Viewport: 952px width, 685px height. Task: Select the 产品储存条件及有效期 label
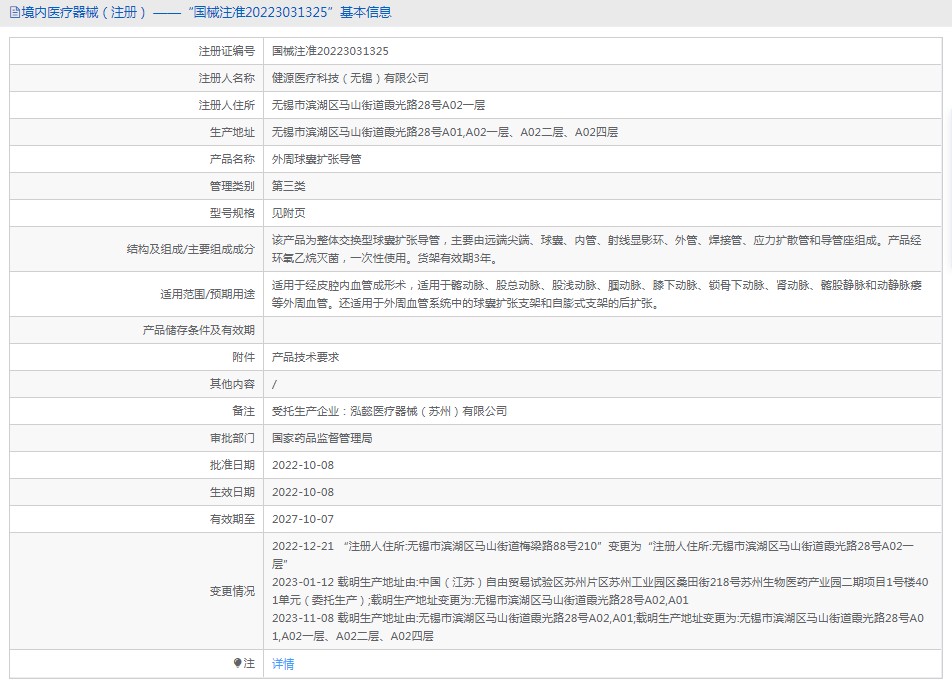(199, 330)
